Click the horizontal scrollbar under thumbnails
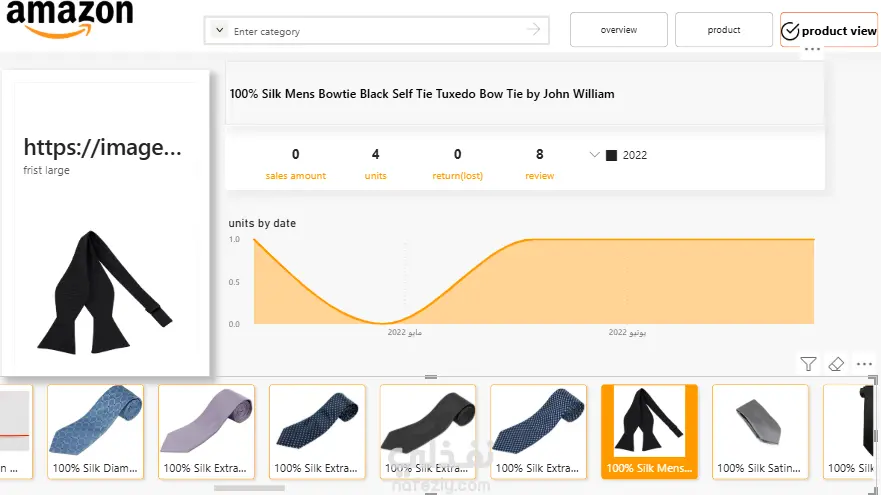Screen dimensions: 881x495 point(249,488)
